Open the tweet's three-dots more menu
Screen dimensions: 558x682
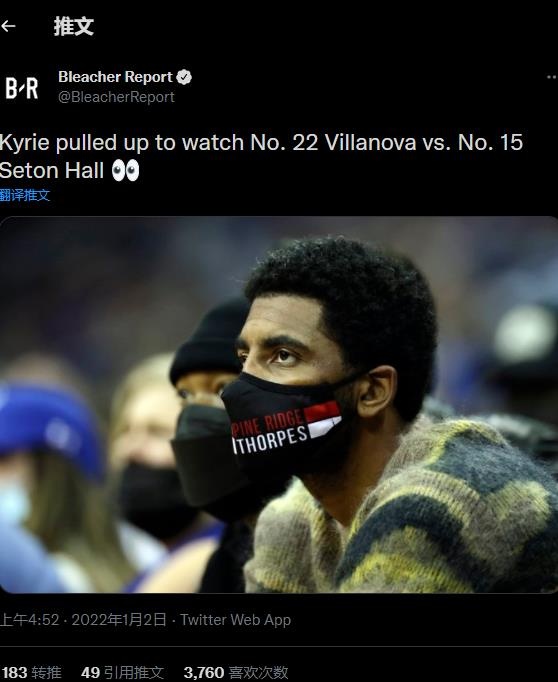[551, 77]
